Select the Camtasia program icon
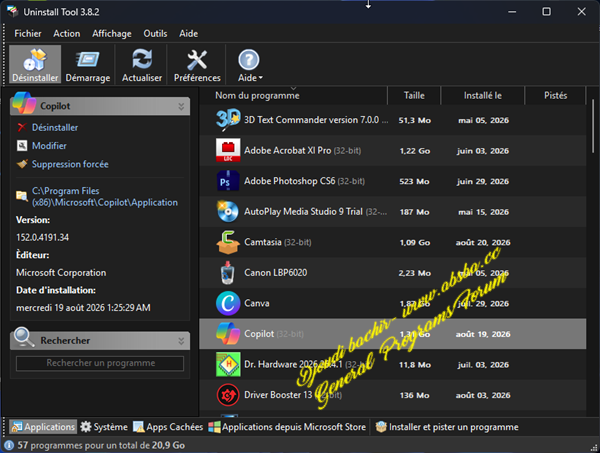The width and height of the screenshot is (600, 453). (x=228, y=242)
